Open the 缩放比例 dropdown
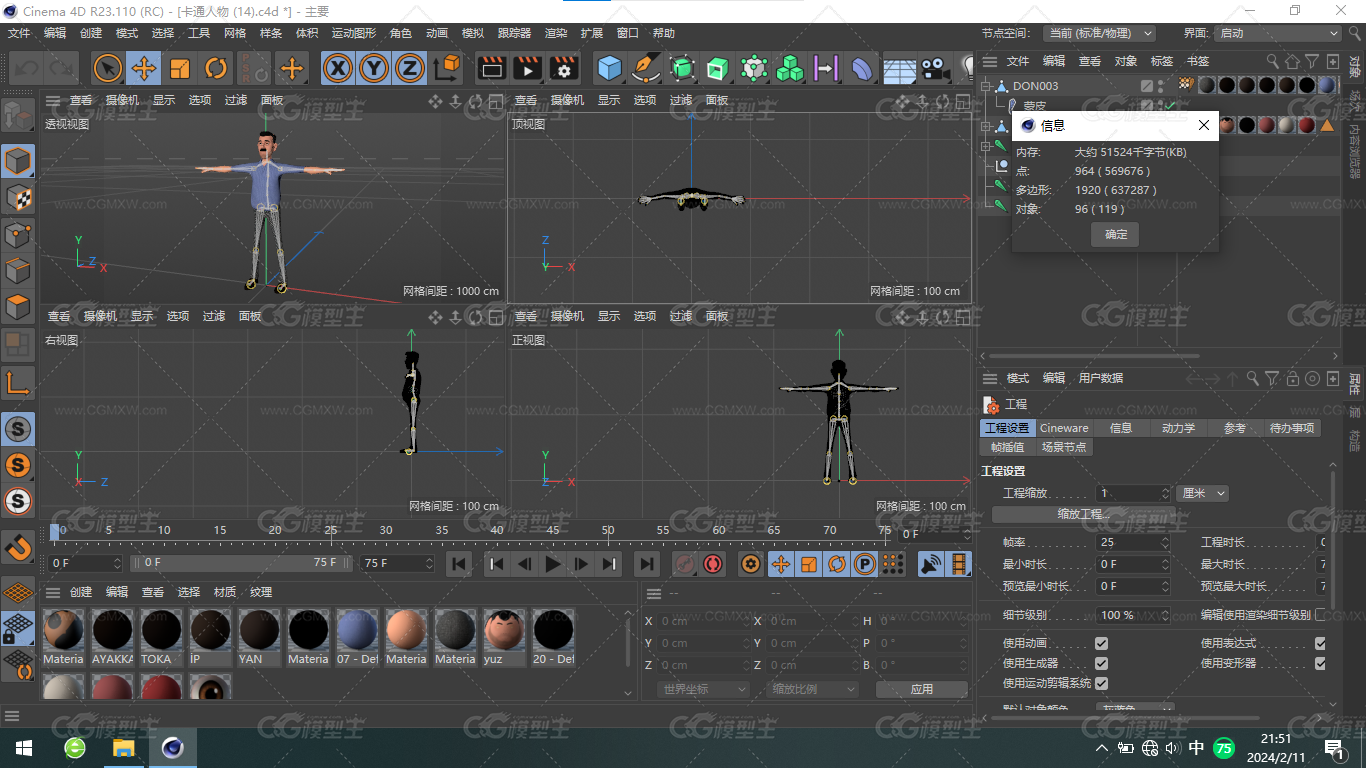 pyautogui.click(x=813, y=689)
